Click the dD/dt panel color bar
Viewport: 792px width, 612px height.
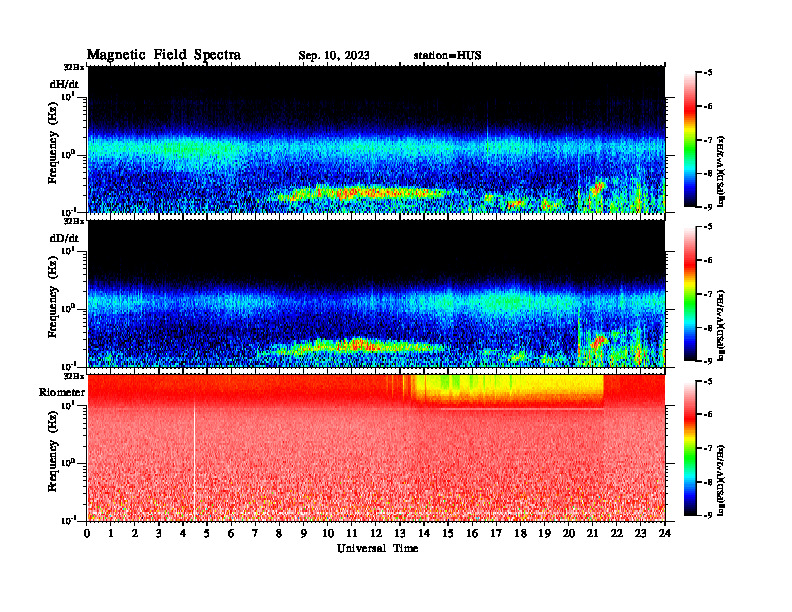(x=690, y=294)
